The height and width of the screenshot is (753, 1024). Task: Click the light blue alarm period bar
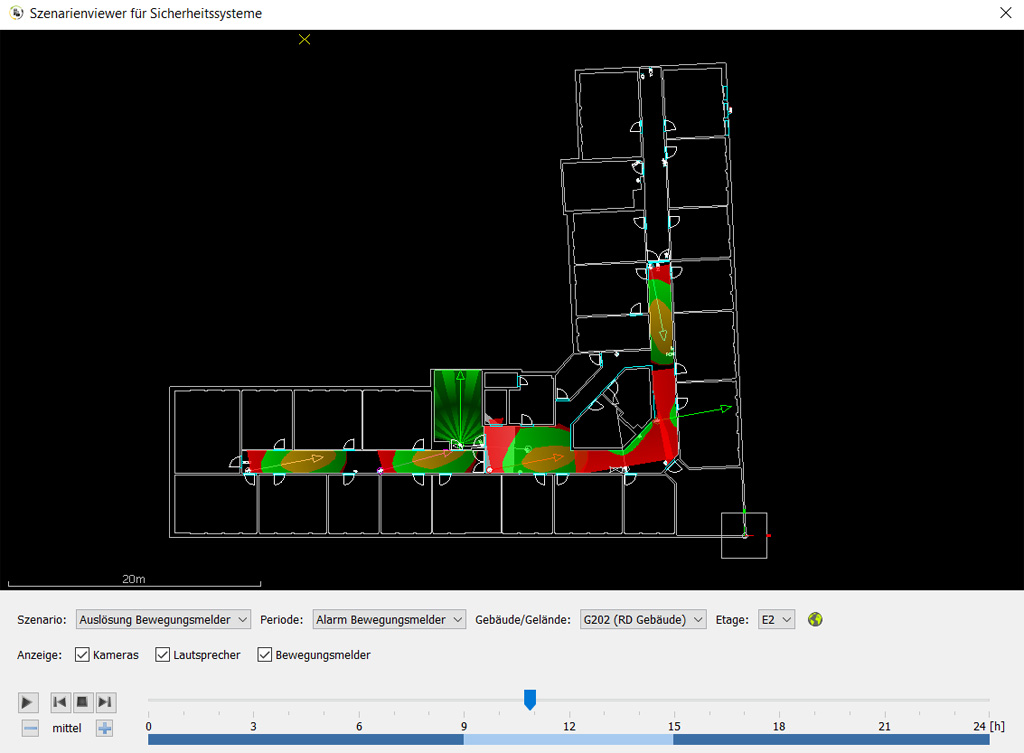click(568, 739)
